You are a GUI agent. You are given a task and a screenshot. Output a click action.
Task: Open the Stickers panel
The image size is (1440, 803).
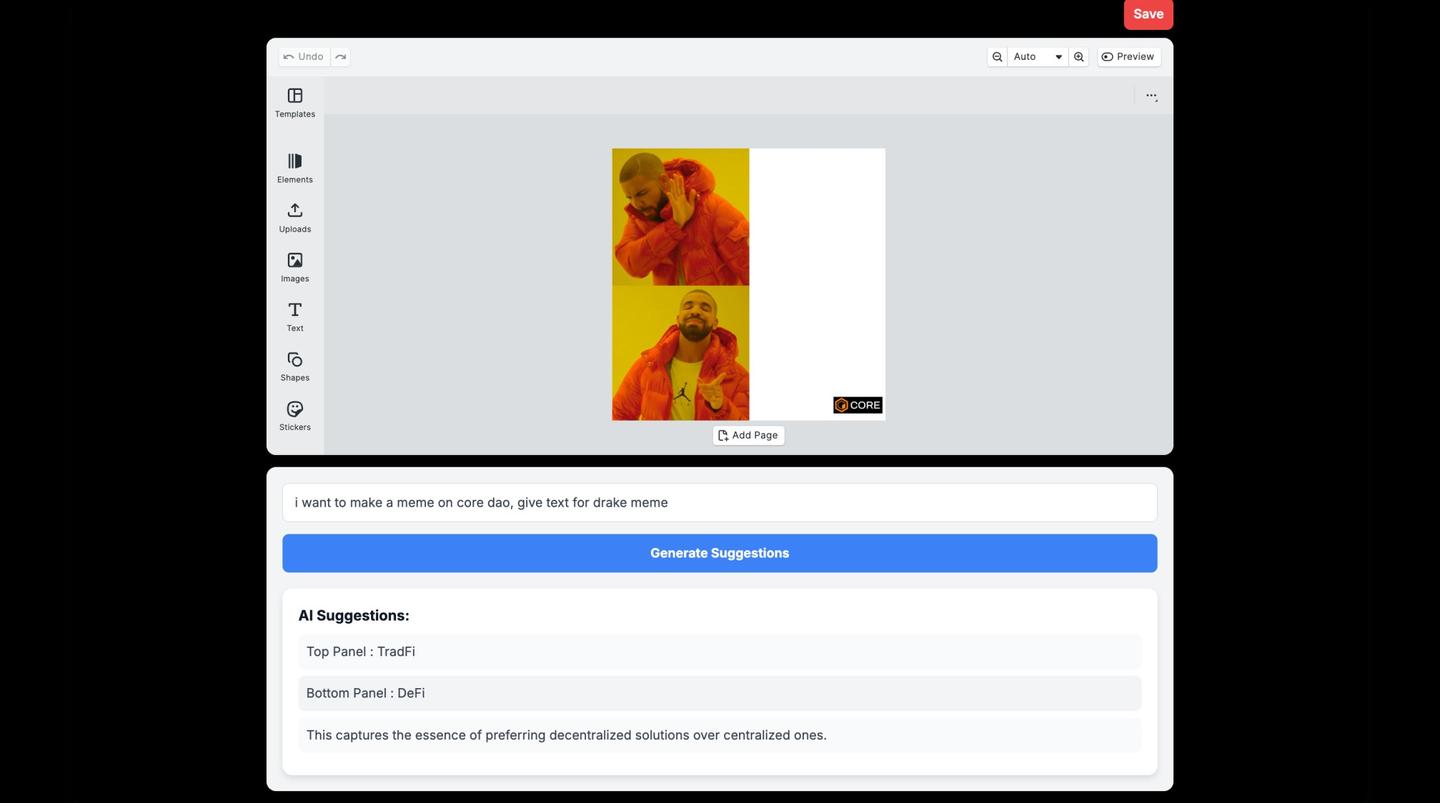[x=295, y=416]
